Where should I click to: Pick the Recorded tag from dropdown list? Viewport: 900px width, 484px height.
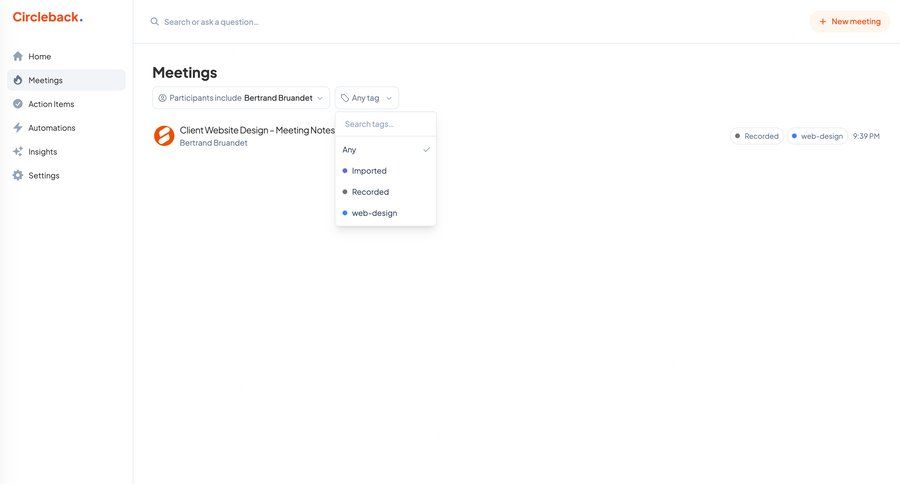click(385, 192)
